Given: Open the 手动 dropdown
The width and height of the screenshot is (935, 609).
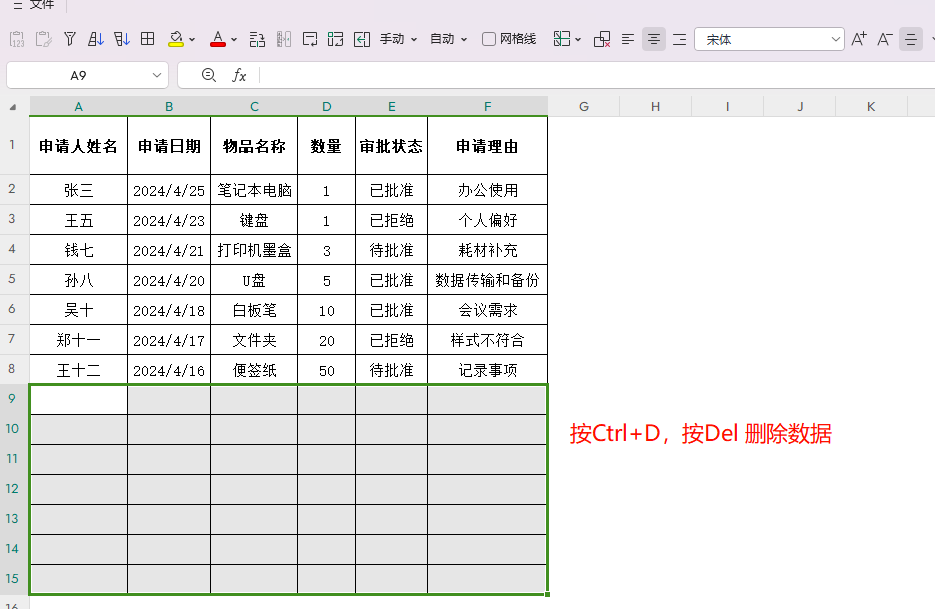Looking at the screenshot, I should pyautogui.click(x=398, y=39).
